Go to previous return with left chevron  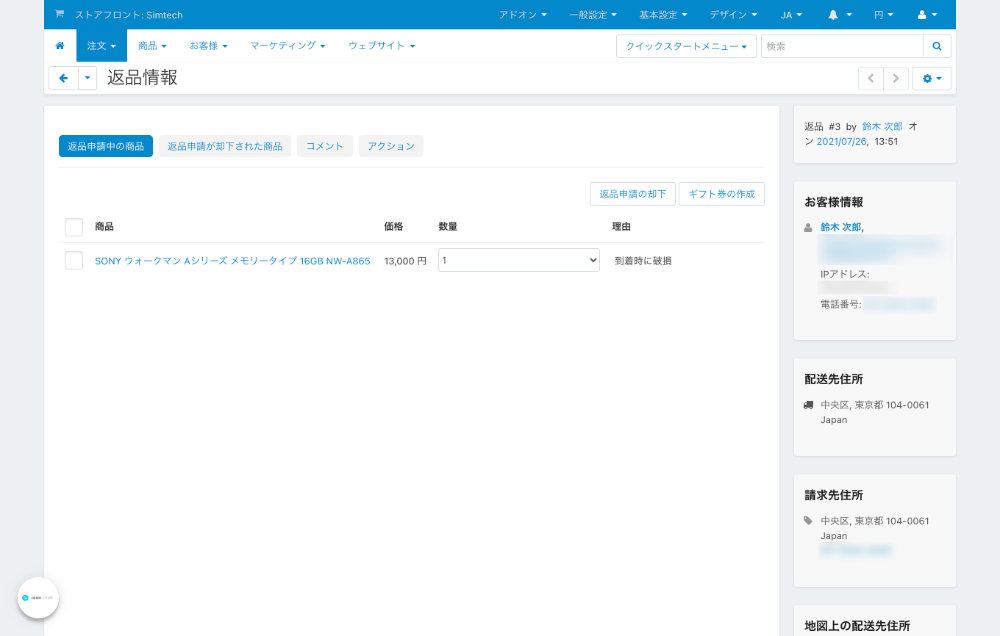(x=871, y=78)
